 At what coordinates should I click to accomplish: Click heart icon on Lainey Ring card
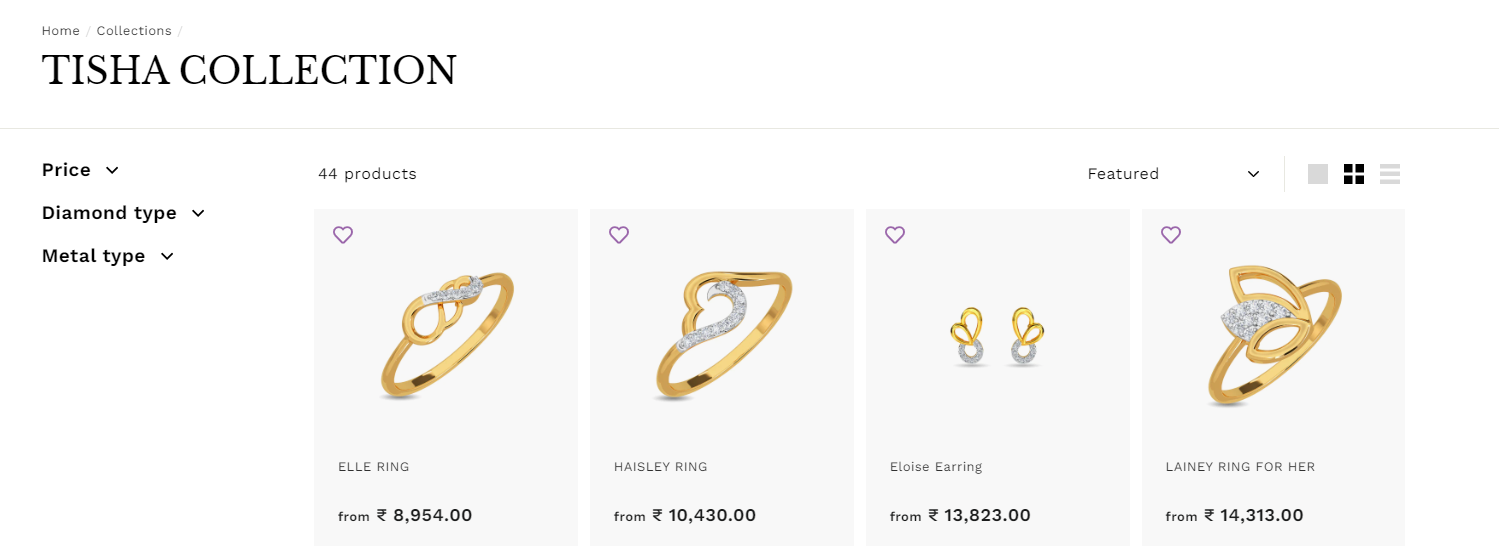click(1171, 235)
